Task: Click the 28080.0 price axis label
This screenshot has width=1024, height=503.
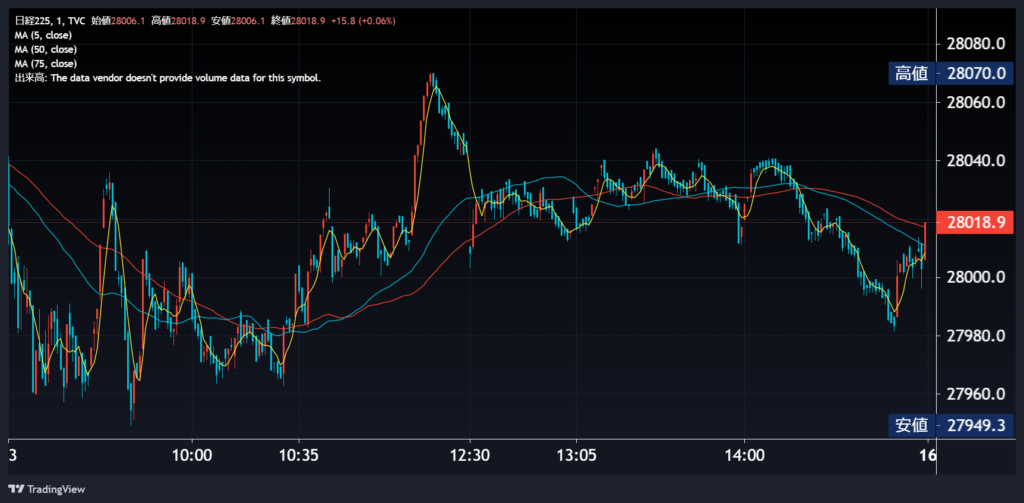Action: click(x=976, y=44)
